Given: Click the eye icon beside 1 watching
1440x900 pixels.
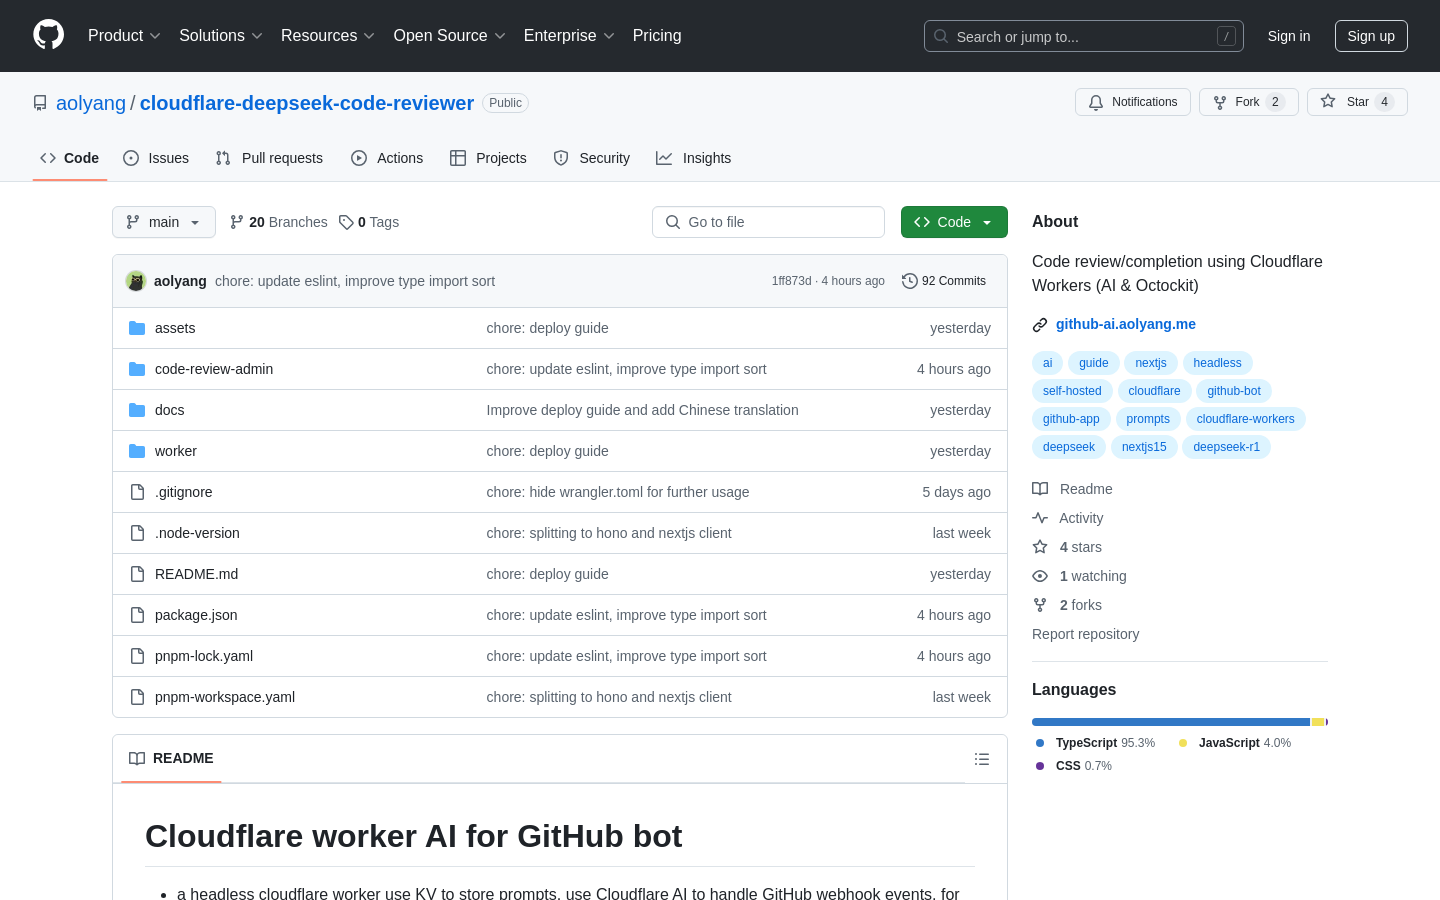Looking at the screenshot, I should pos(1040,576).
